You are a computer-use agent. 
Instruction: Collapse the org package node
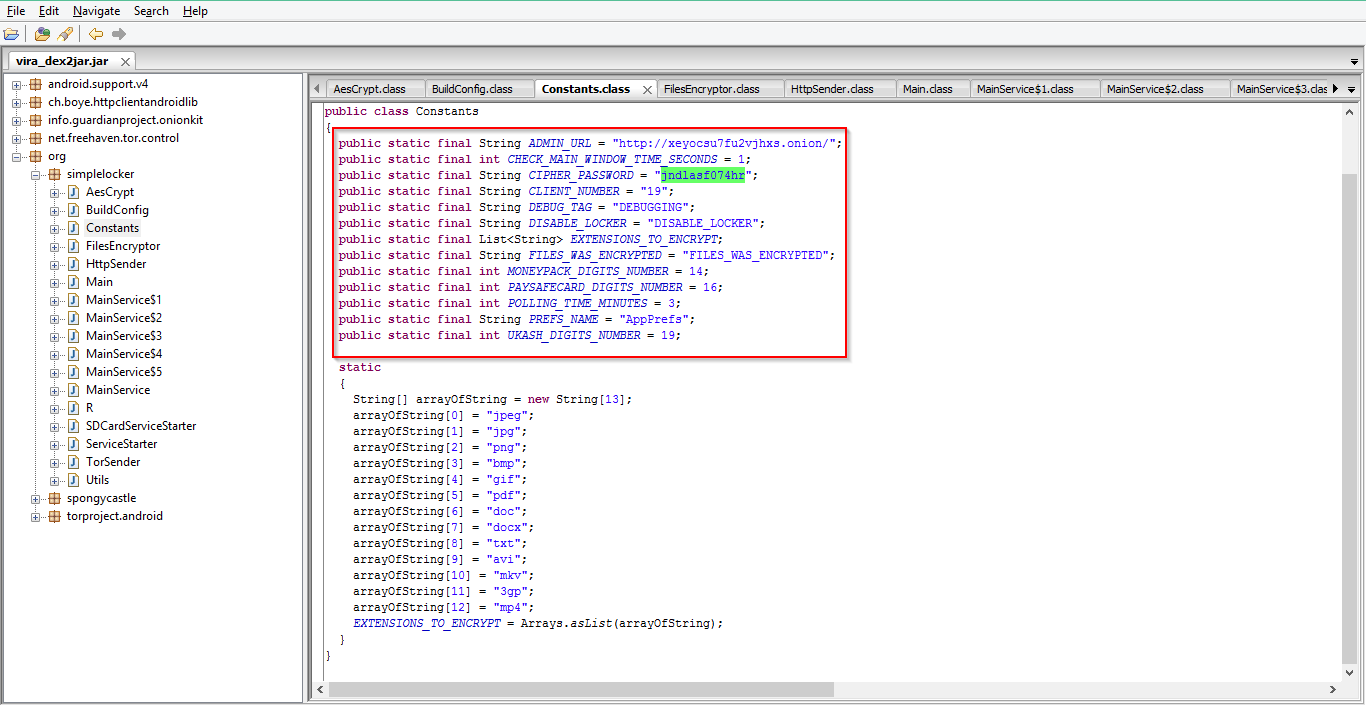(x=17, y=156)
